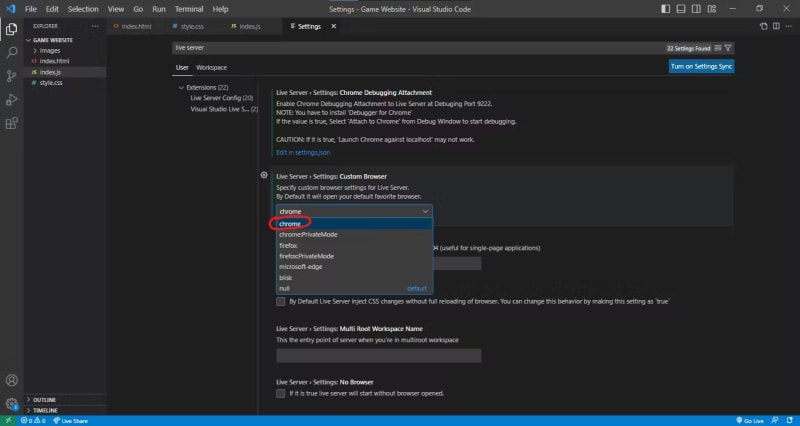The height and width of the screenshot is (426, 800).
Task: Select the User settings tab
Action: [182, 67]
